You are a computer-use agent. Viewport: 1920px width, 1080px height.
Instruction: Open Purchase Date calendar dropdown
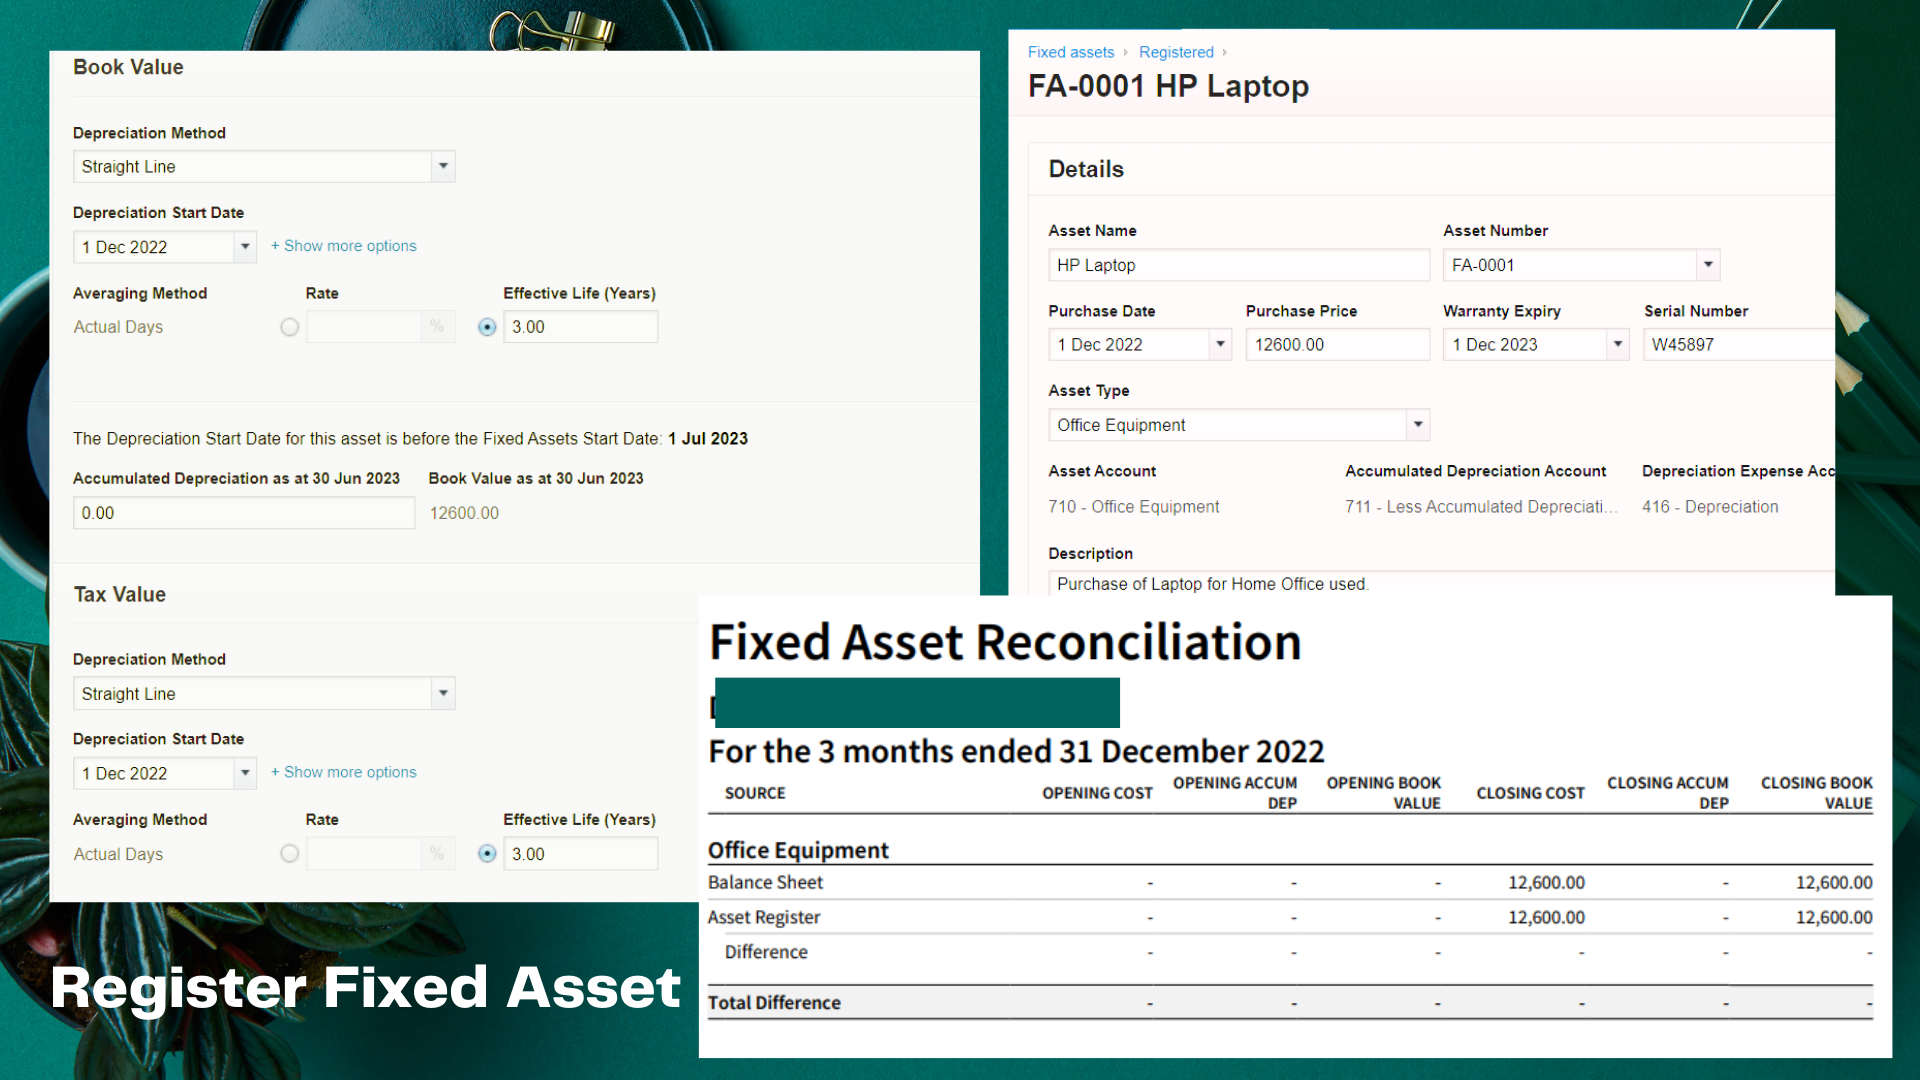pos(1220,345)
